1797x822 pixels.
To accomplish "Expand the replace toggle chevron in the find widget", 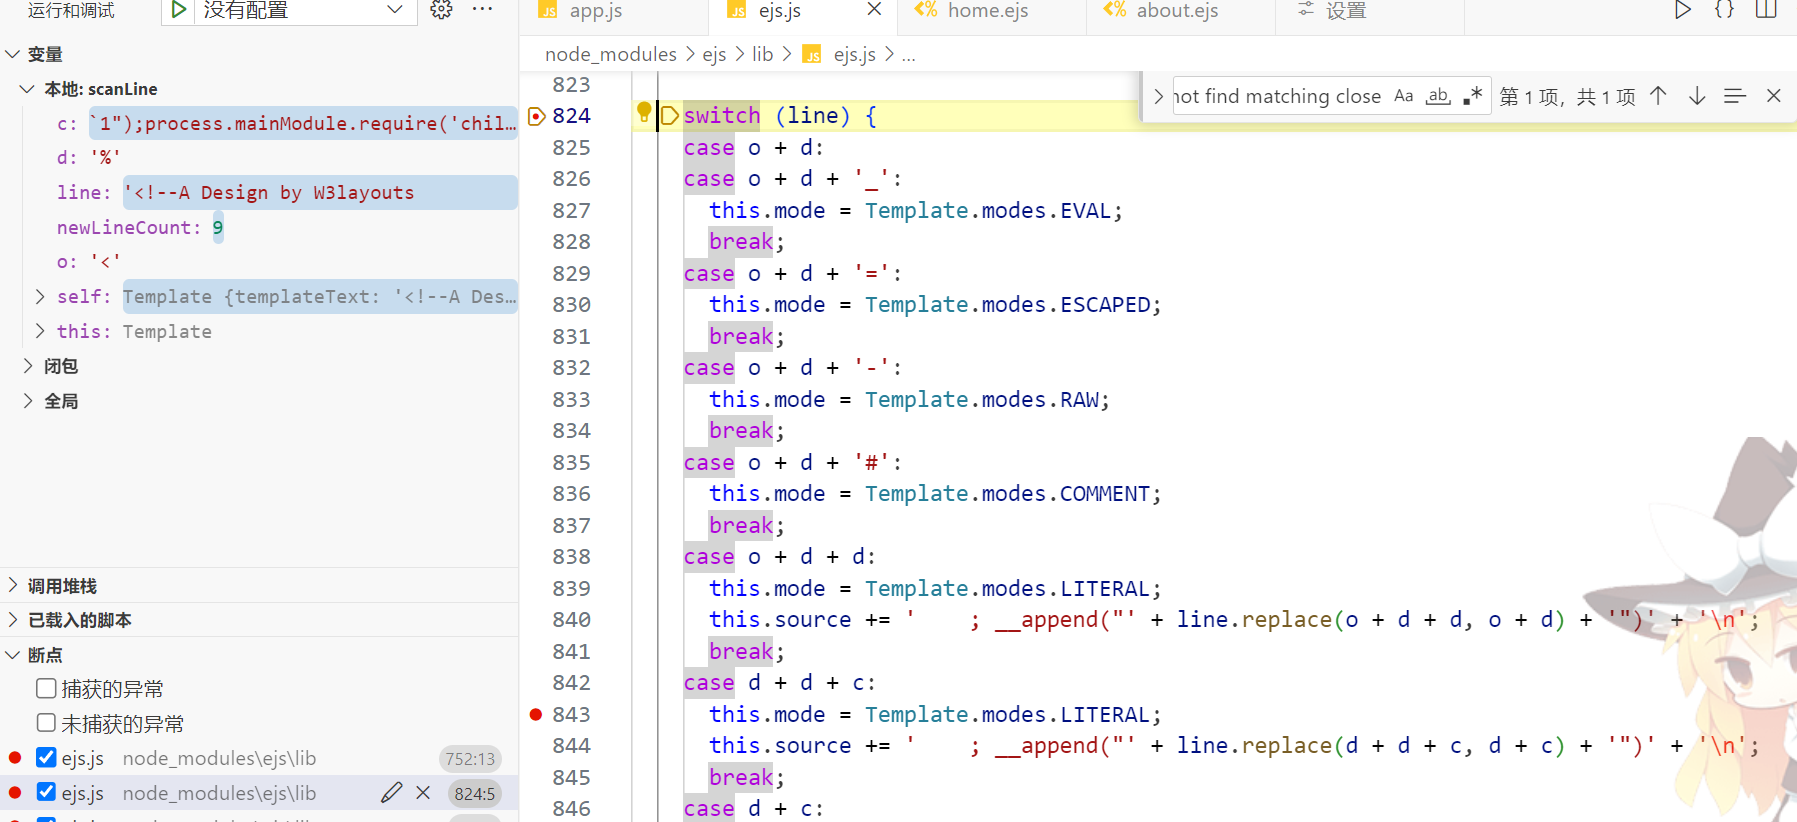I will (x=1158, y=97).
